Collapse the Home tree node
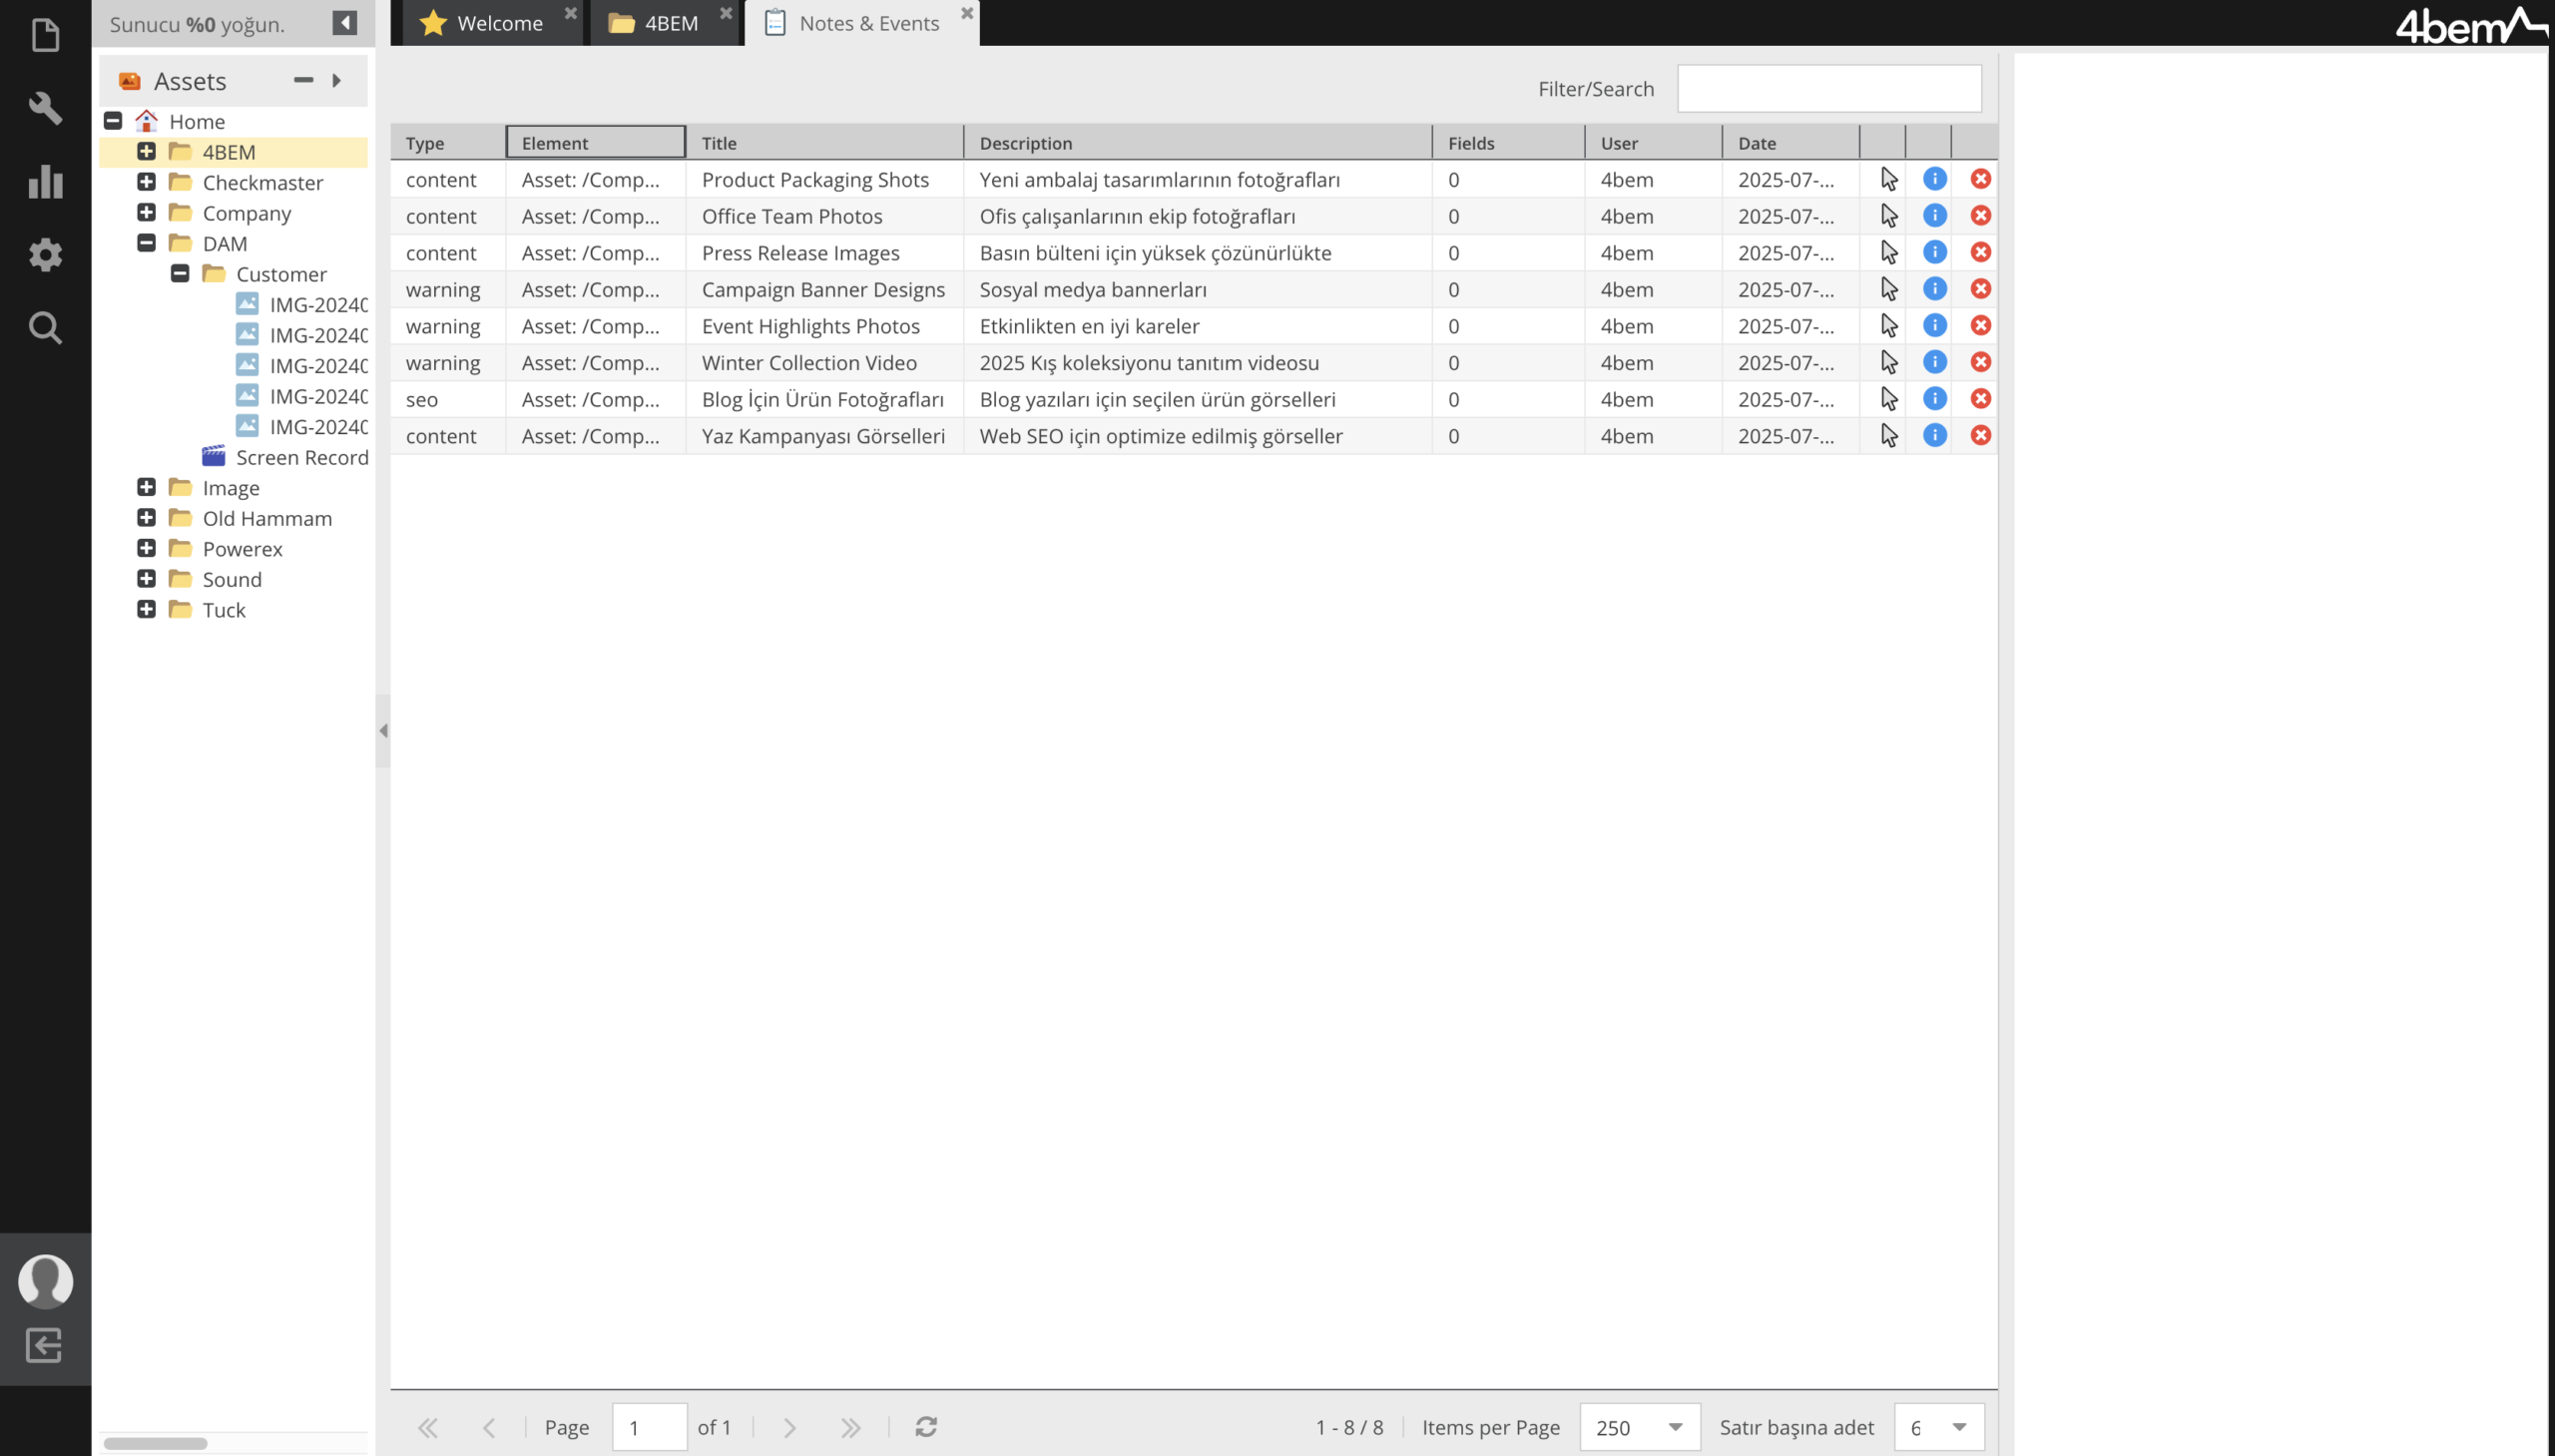The height and width of the screenshot is (1456, 2555). point(113,121)
